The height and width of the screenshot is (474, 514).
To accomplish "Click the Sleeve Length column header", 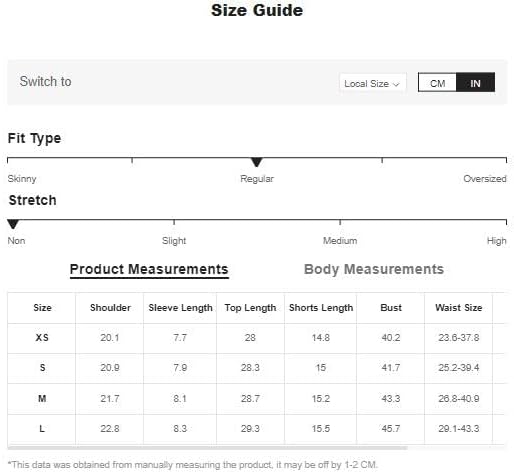I will point(180,308).
